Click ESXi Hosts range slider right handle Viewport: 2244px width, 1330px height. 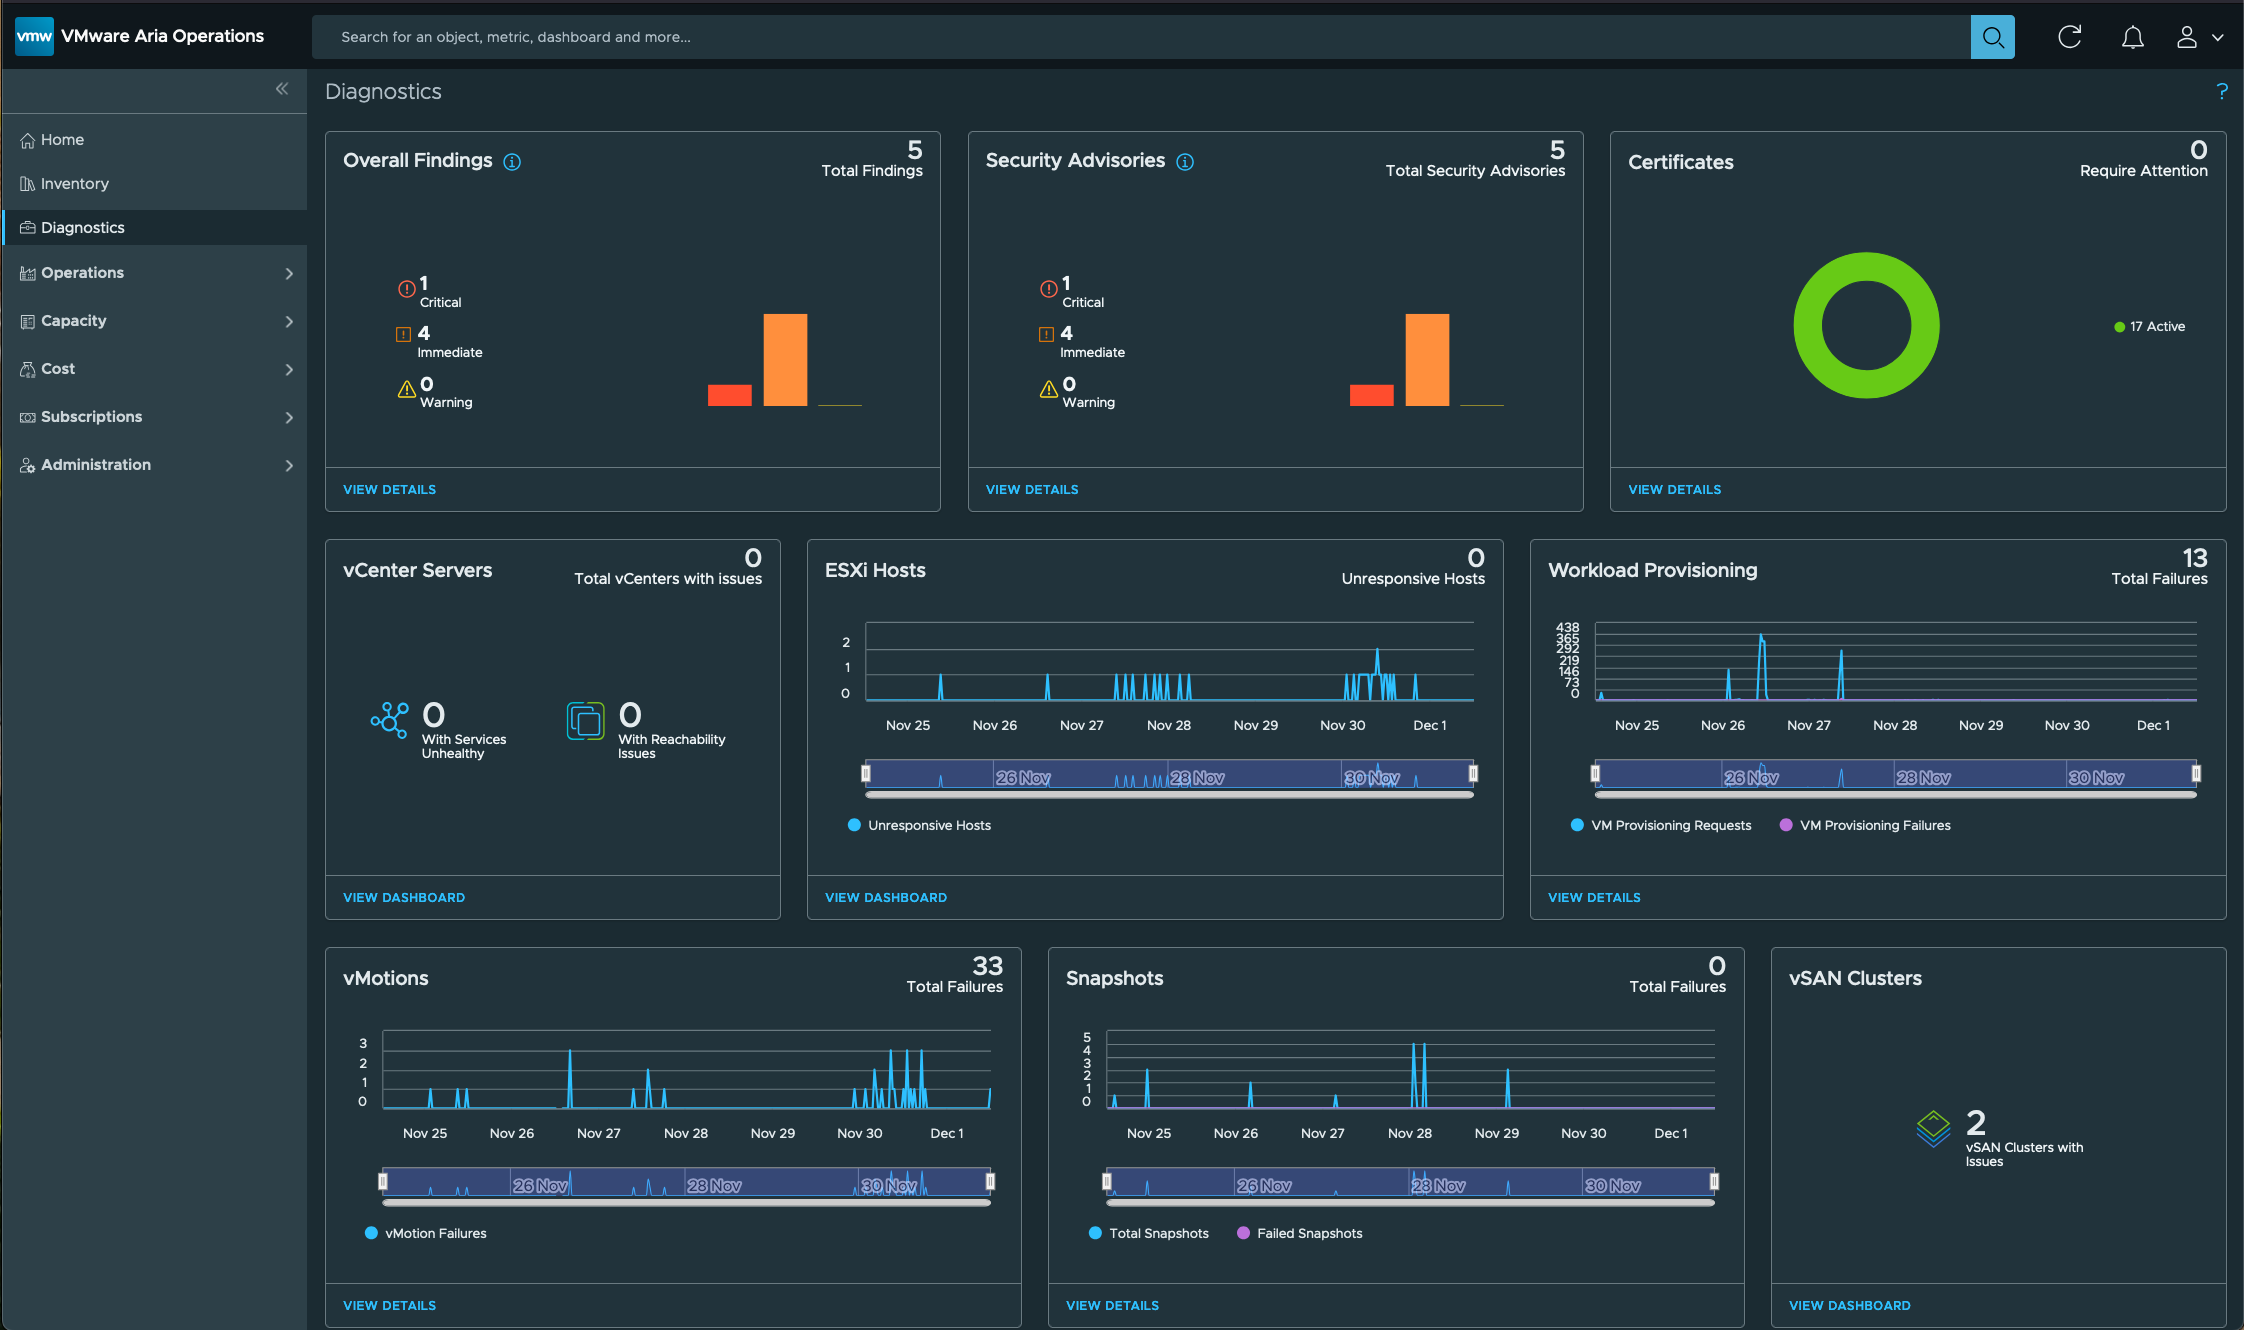(x=1473, y=773)
